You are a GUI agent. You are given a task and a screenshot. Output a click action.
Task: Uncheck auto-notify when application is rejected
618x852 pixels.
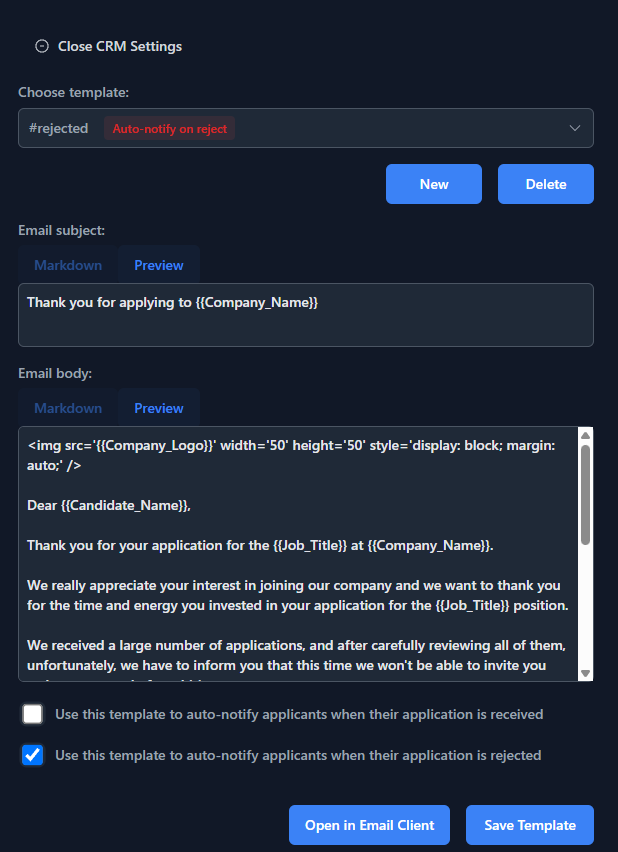[x=33, y=755]
